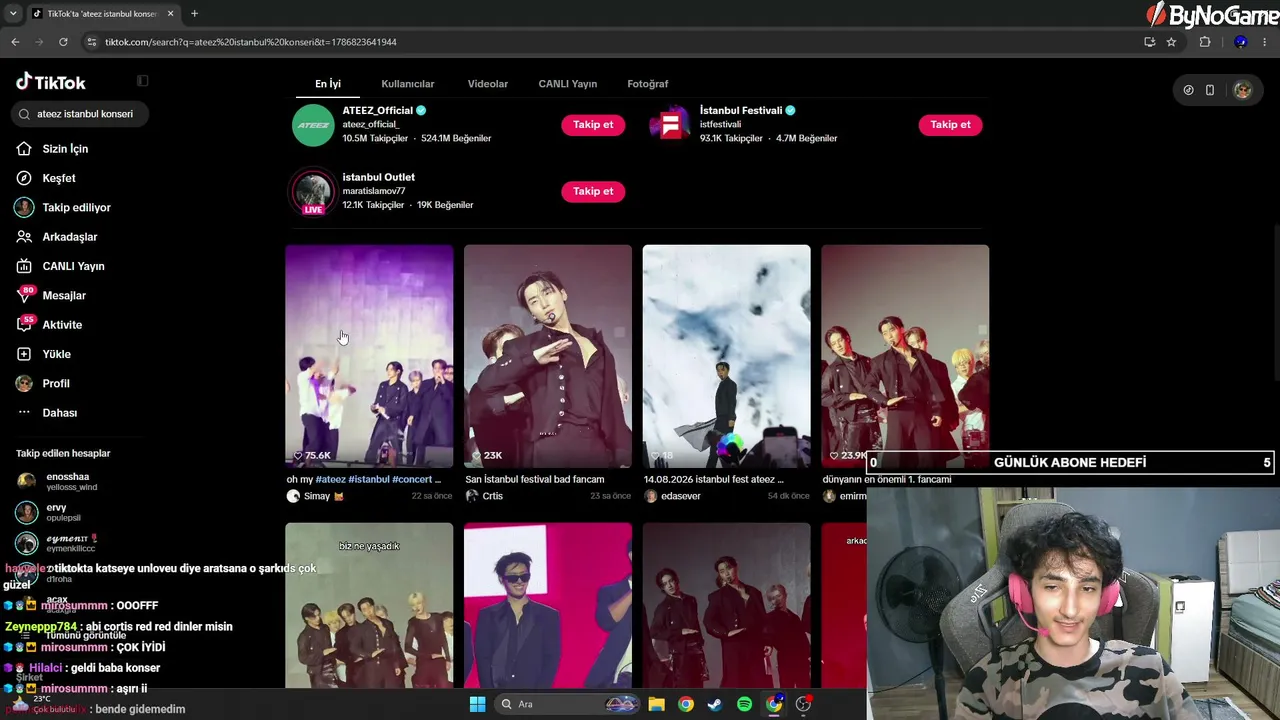Click the TikTok coins icon in header
The height and width of the screenshot is (720, 1280).
click(x=1188, y=90)
